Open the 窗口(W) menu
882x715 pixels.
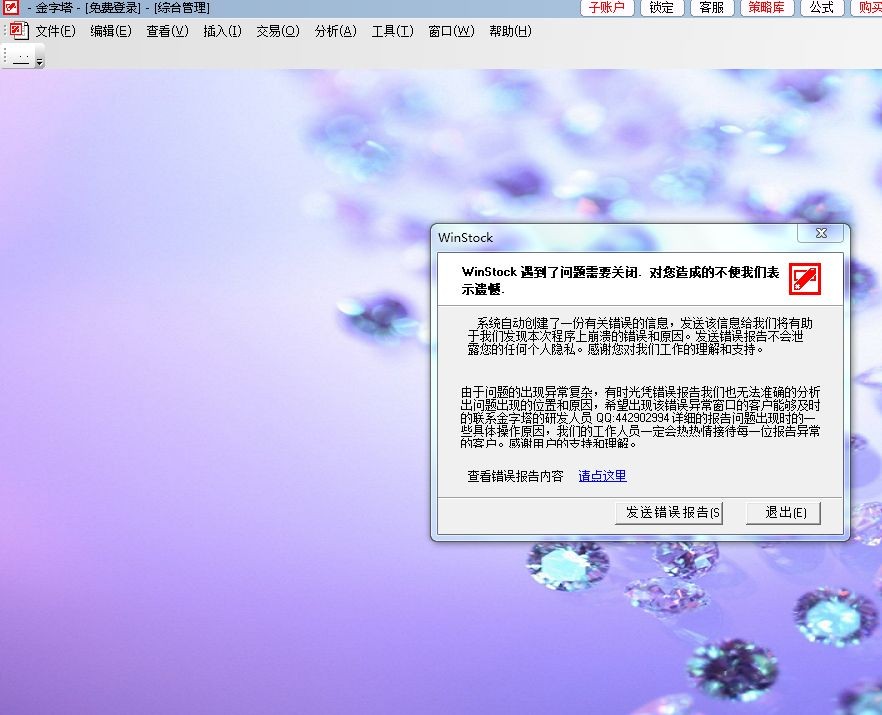point(451,31)
